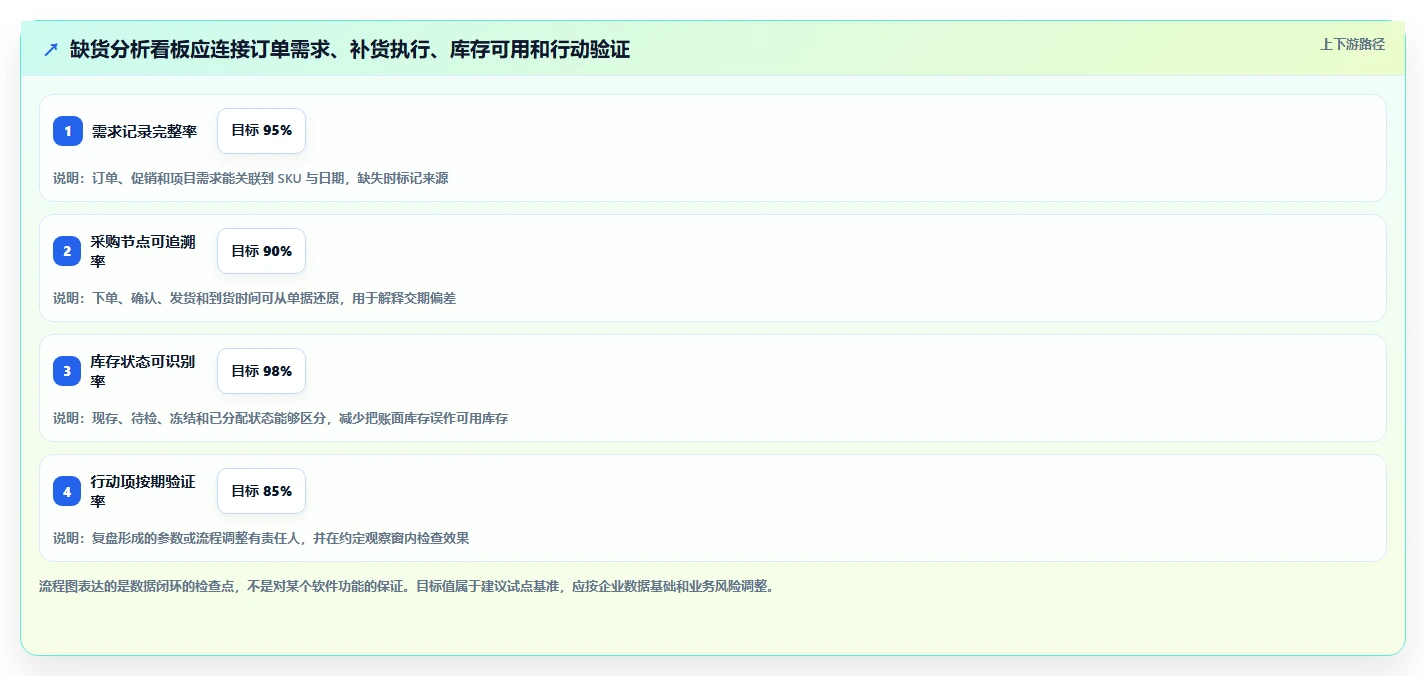This screenshot has width=1426, height=676.
Task: Click the description starting 说明：下单、确认、发货
Action: [255, 298]
